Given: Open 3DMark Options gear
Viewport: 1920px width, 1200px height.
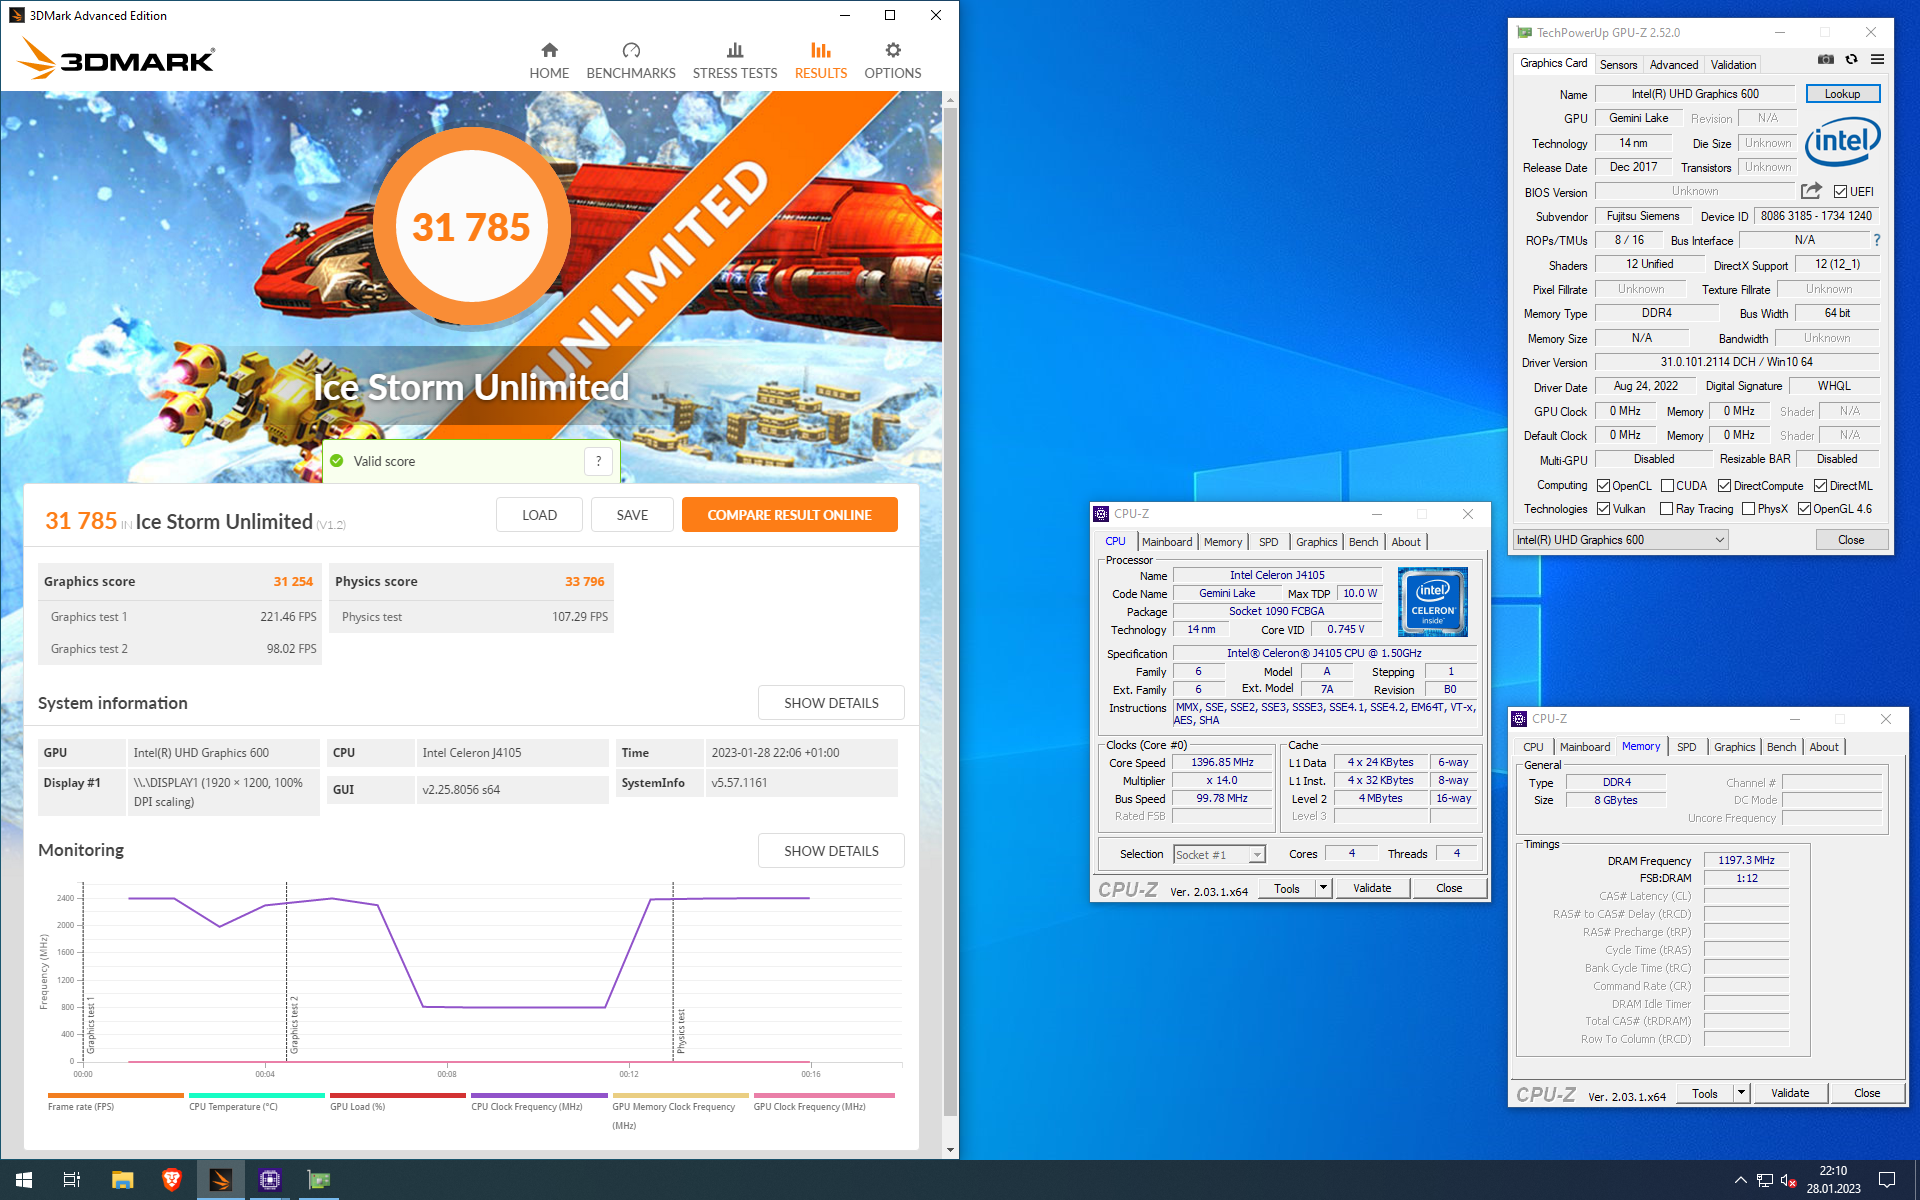Looking at the screenshot, I should 893,61.
